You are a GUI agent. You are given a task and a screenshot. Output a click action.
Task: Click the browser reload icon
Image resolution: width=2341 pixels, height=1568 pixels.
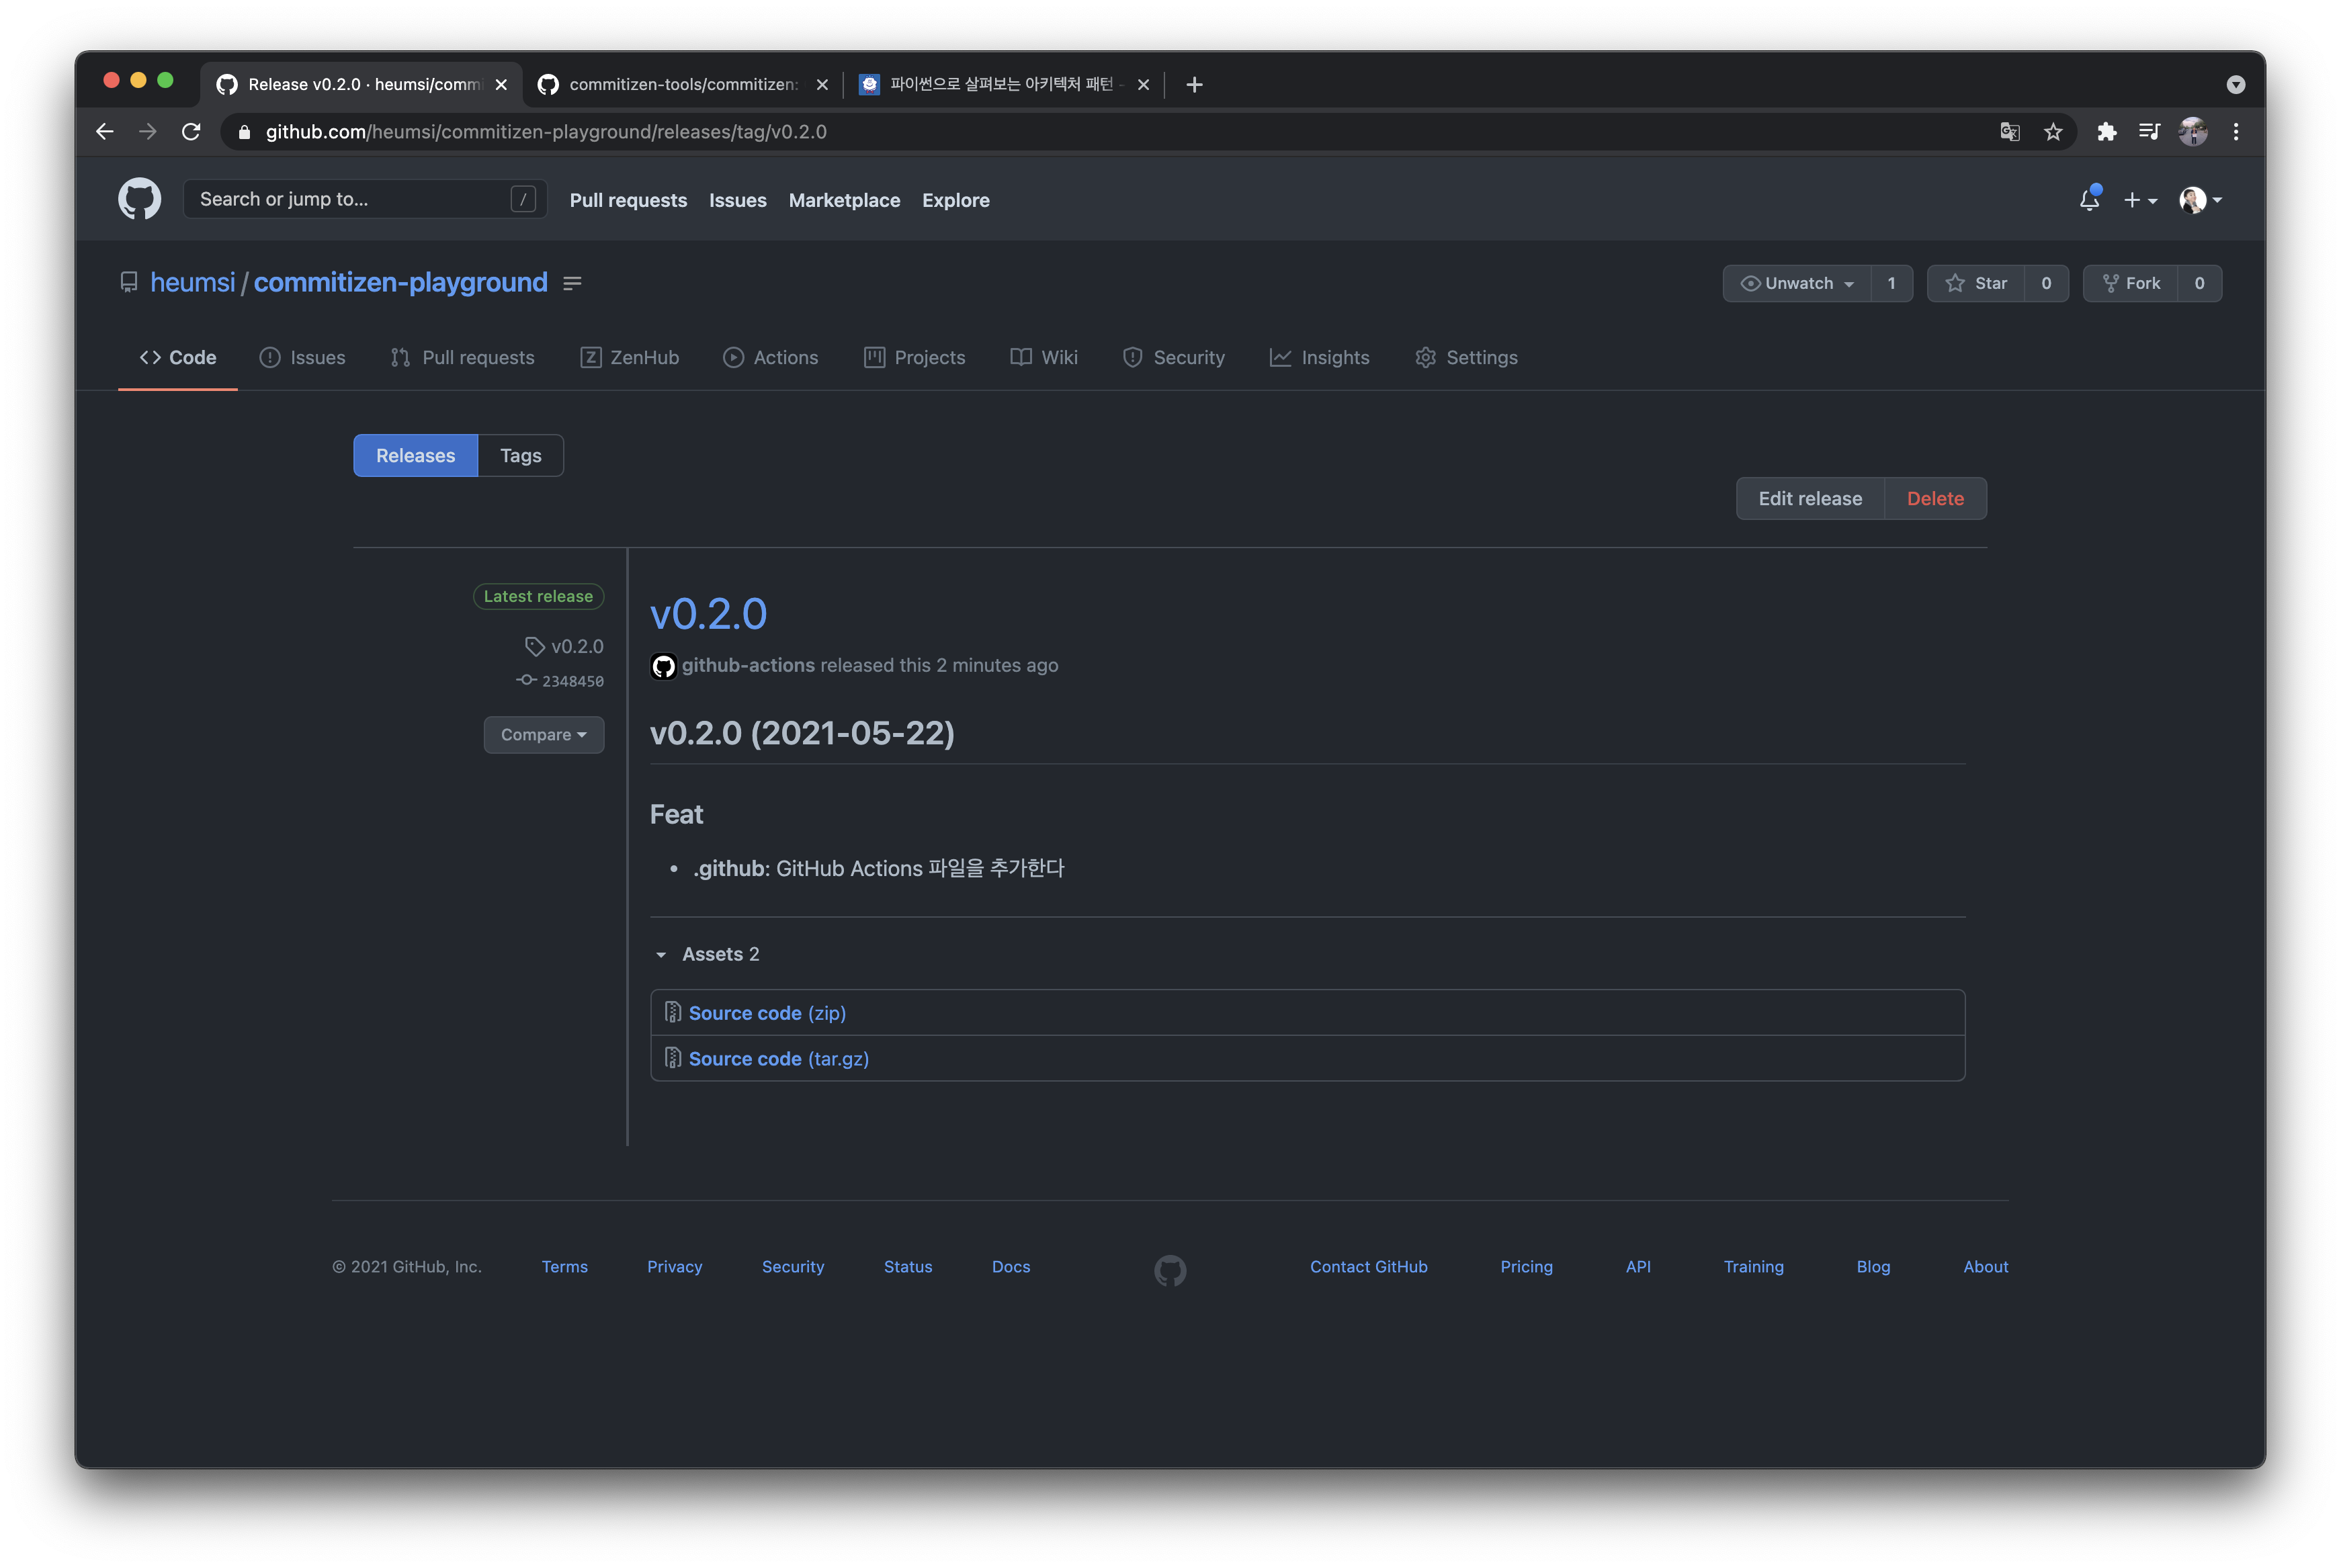click(191, 132)
